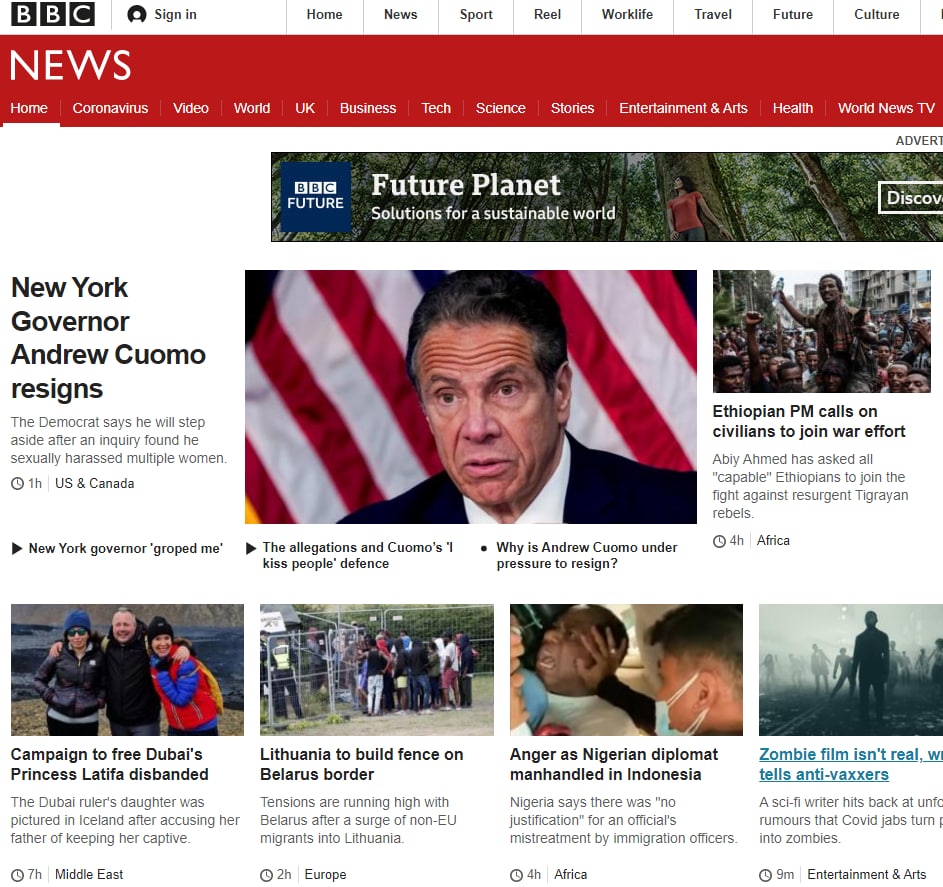Open 'Anger as Nigerian diplomat manhandled' headline
The height and width of the screenshot is (887, 943).
click(x=614, y=764)
